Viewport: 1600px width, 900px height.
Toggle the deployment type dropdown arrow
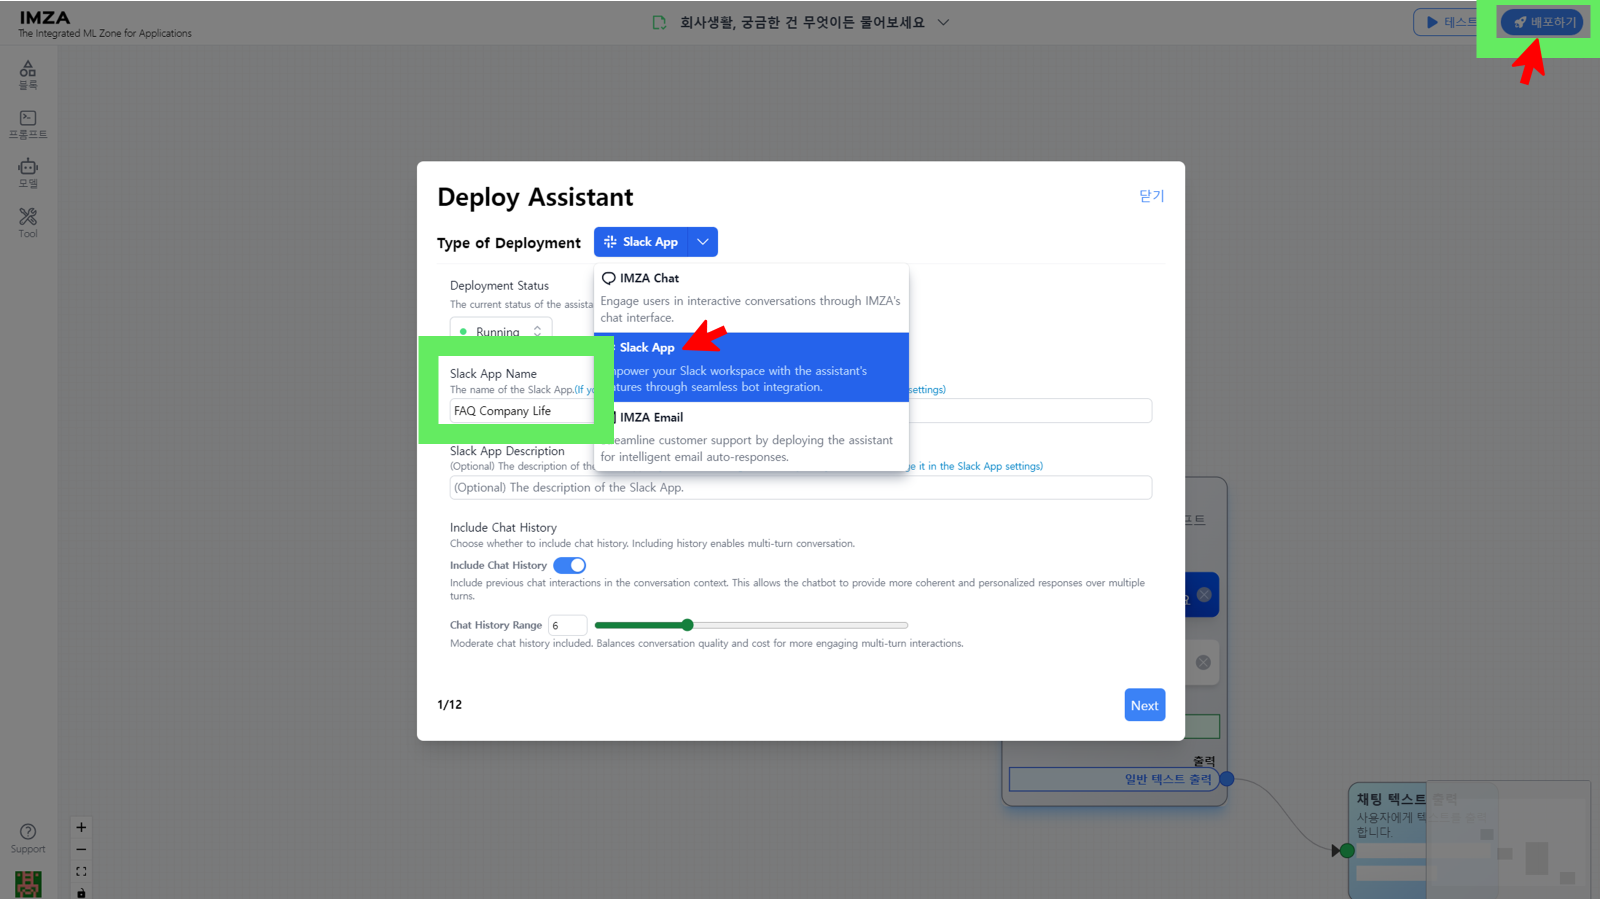pyautogui.click(x=703, y=242)
